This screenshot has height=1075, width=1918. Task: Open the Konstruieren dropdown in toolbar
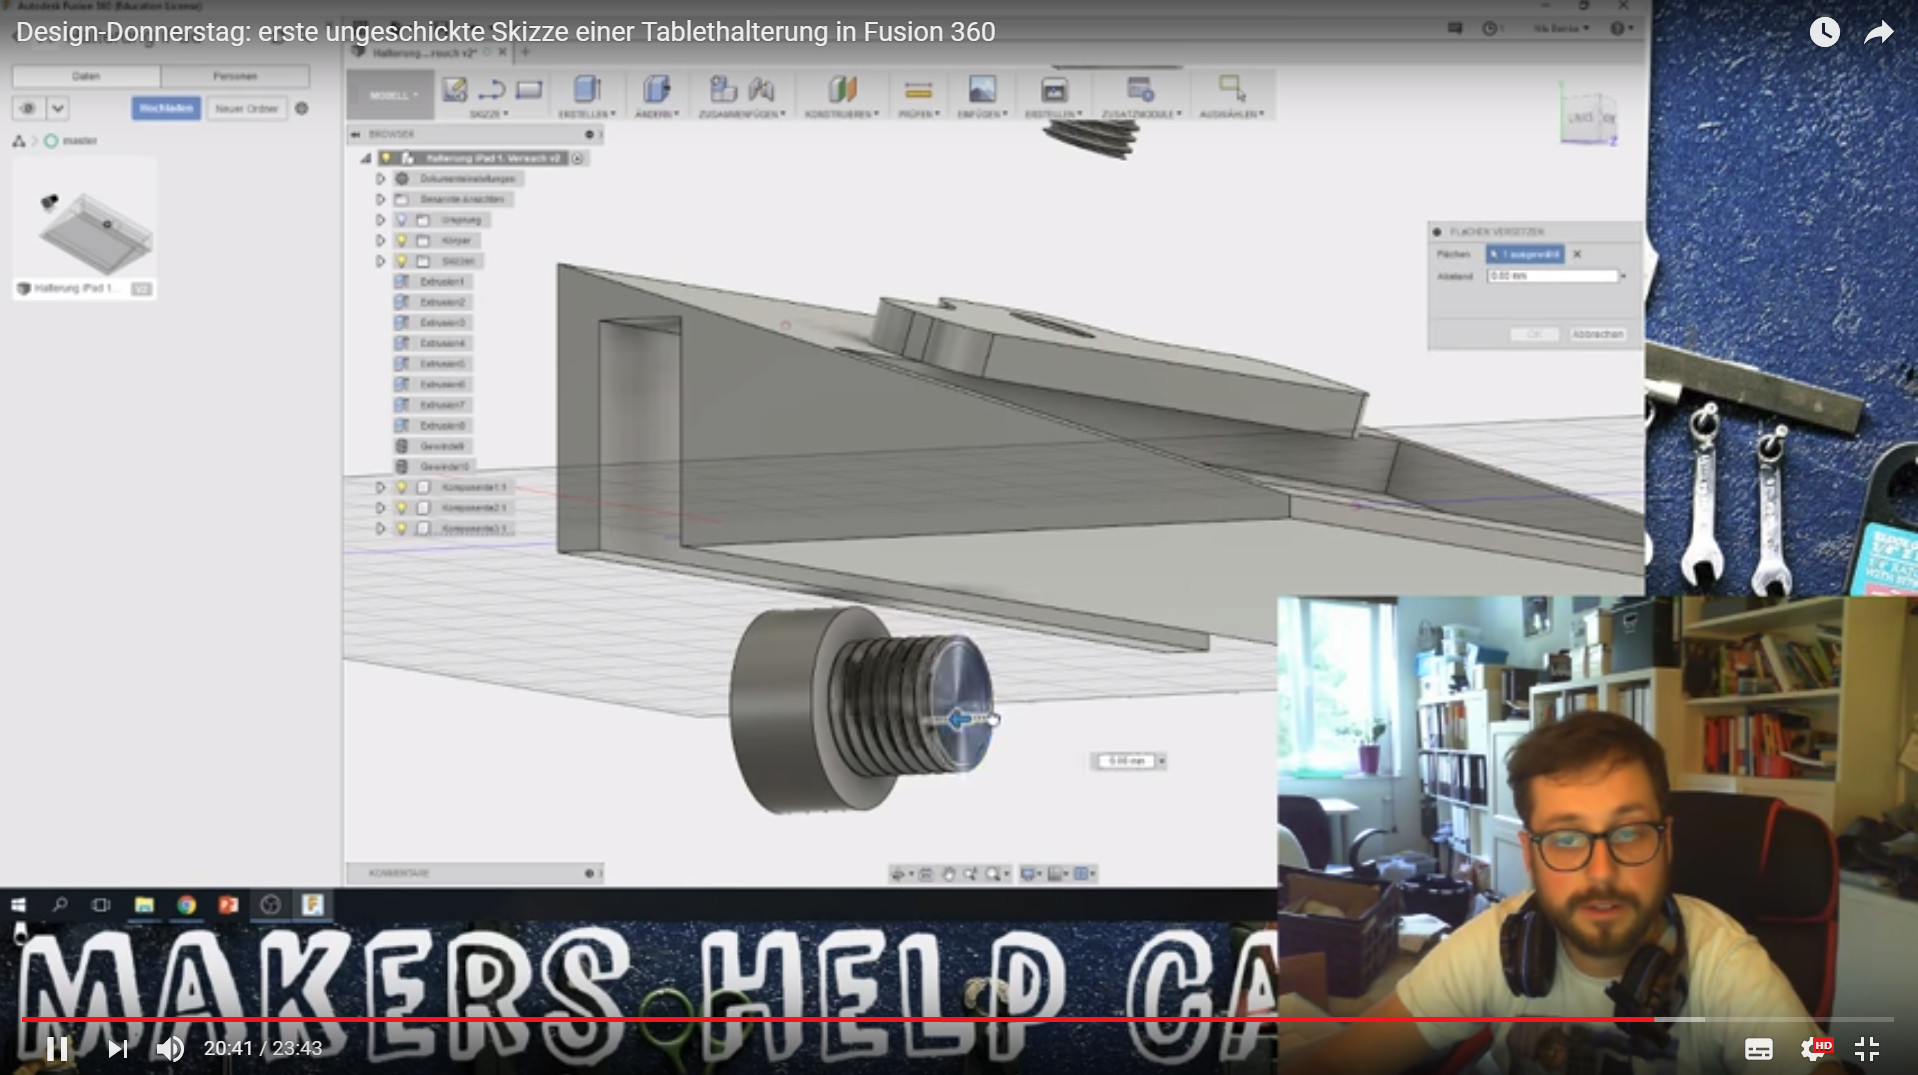click(842, 114)
